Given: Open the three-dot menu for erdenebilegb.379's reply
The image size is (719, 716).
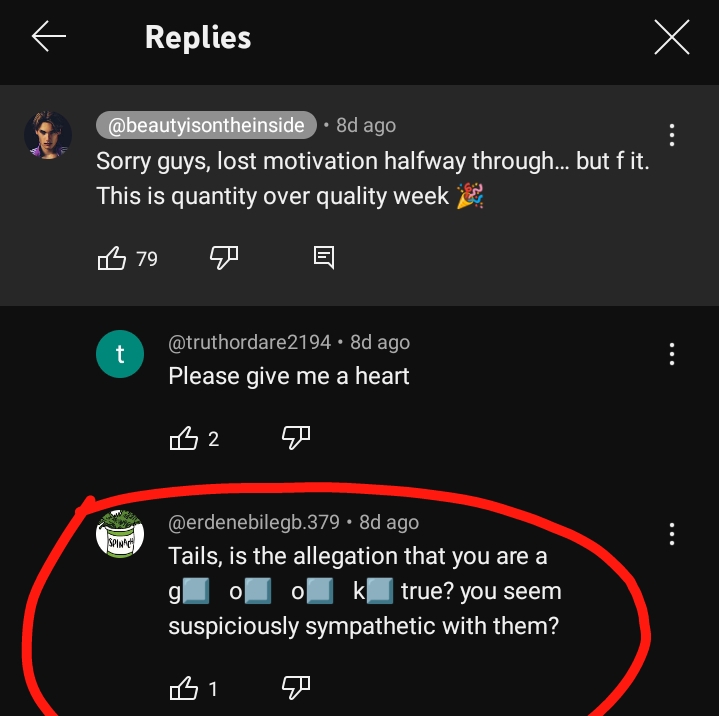Looking at the screenshot, I should tap(671, 534).
